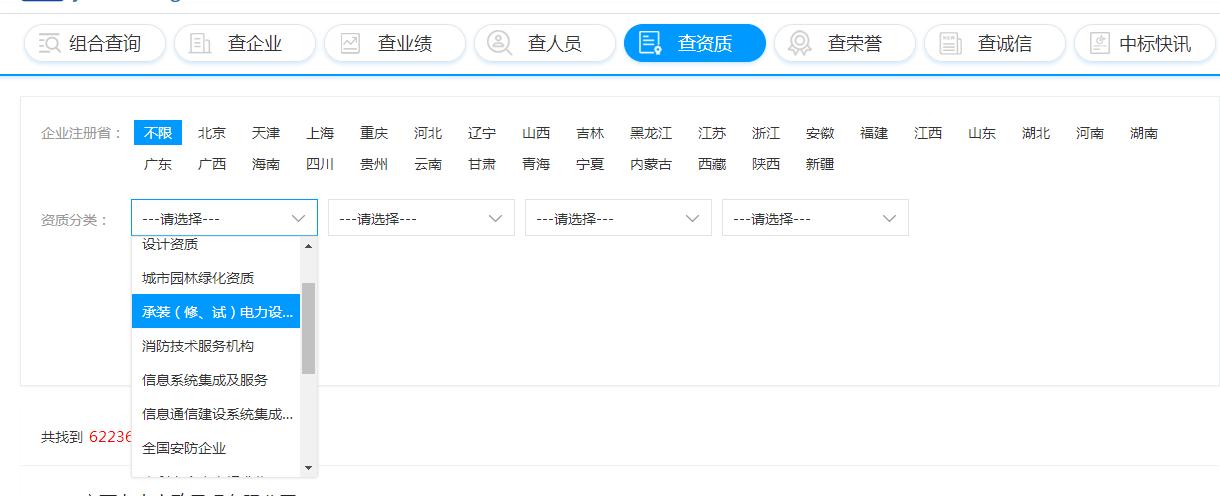Filter by province 青海
This screenshot has width=1220, height=496.
click(x=536, y=164)
